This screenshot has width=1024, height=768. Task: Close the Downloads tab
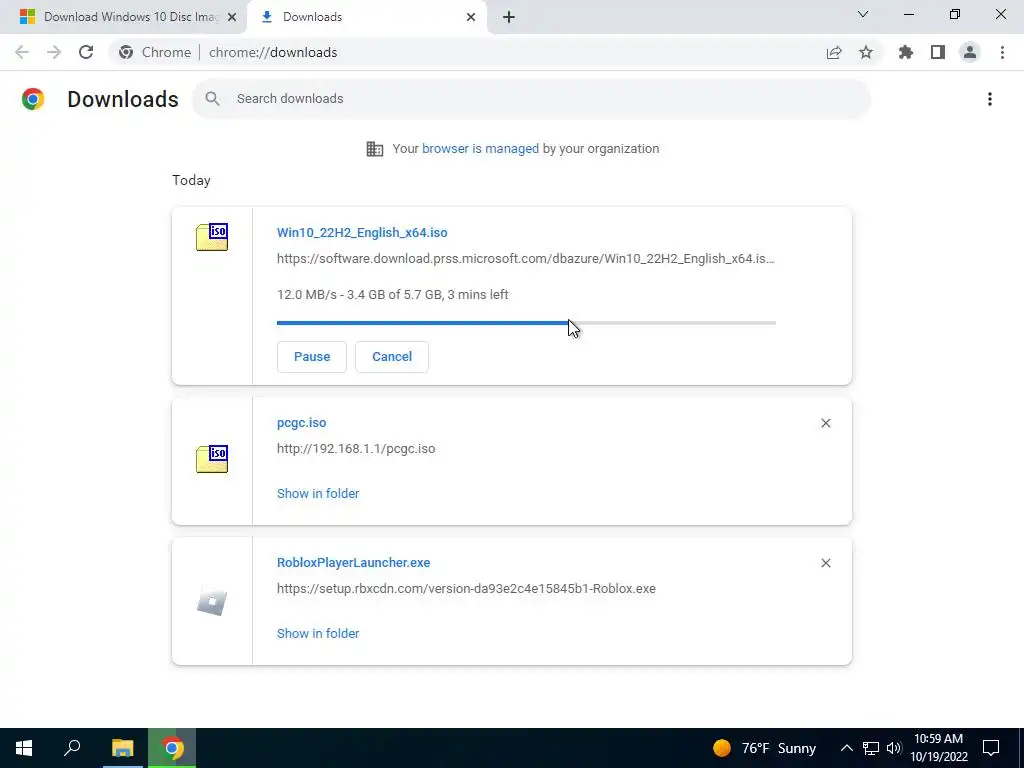(x=471, y=17)
